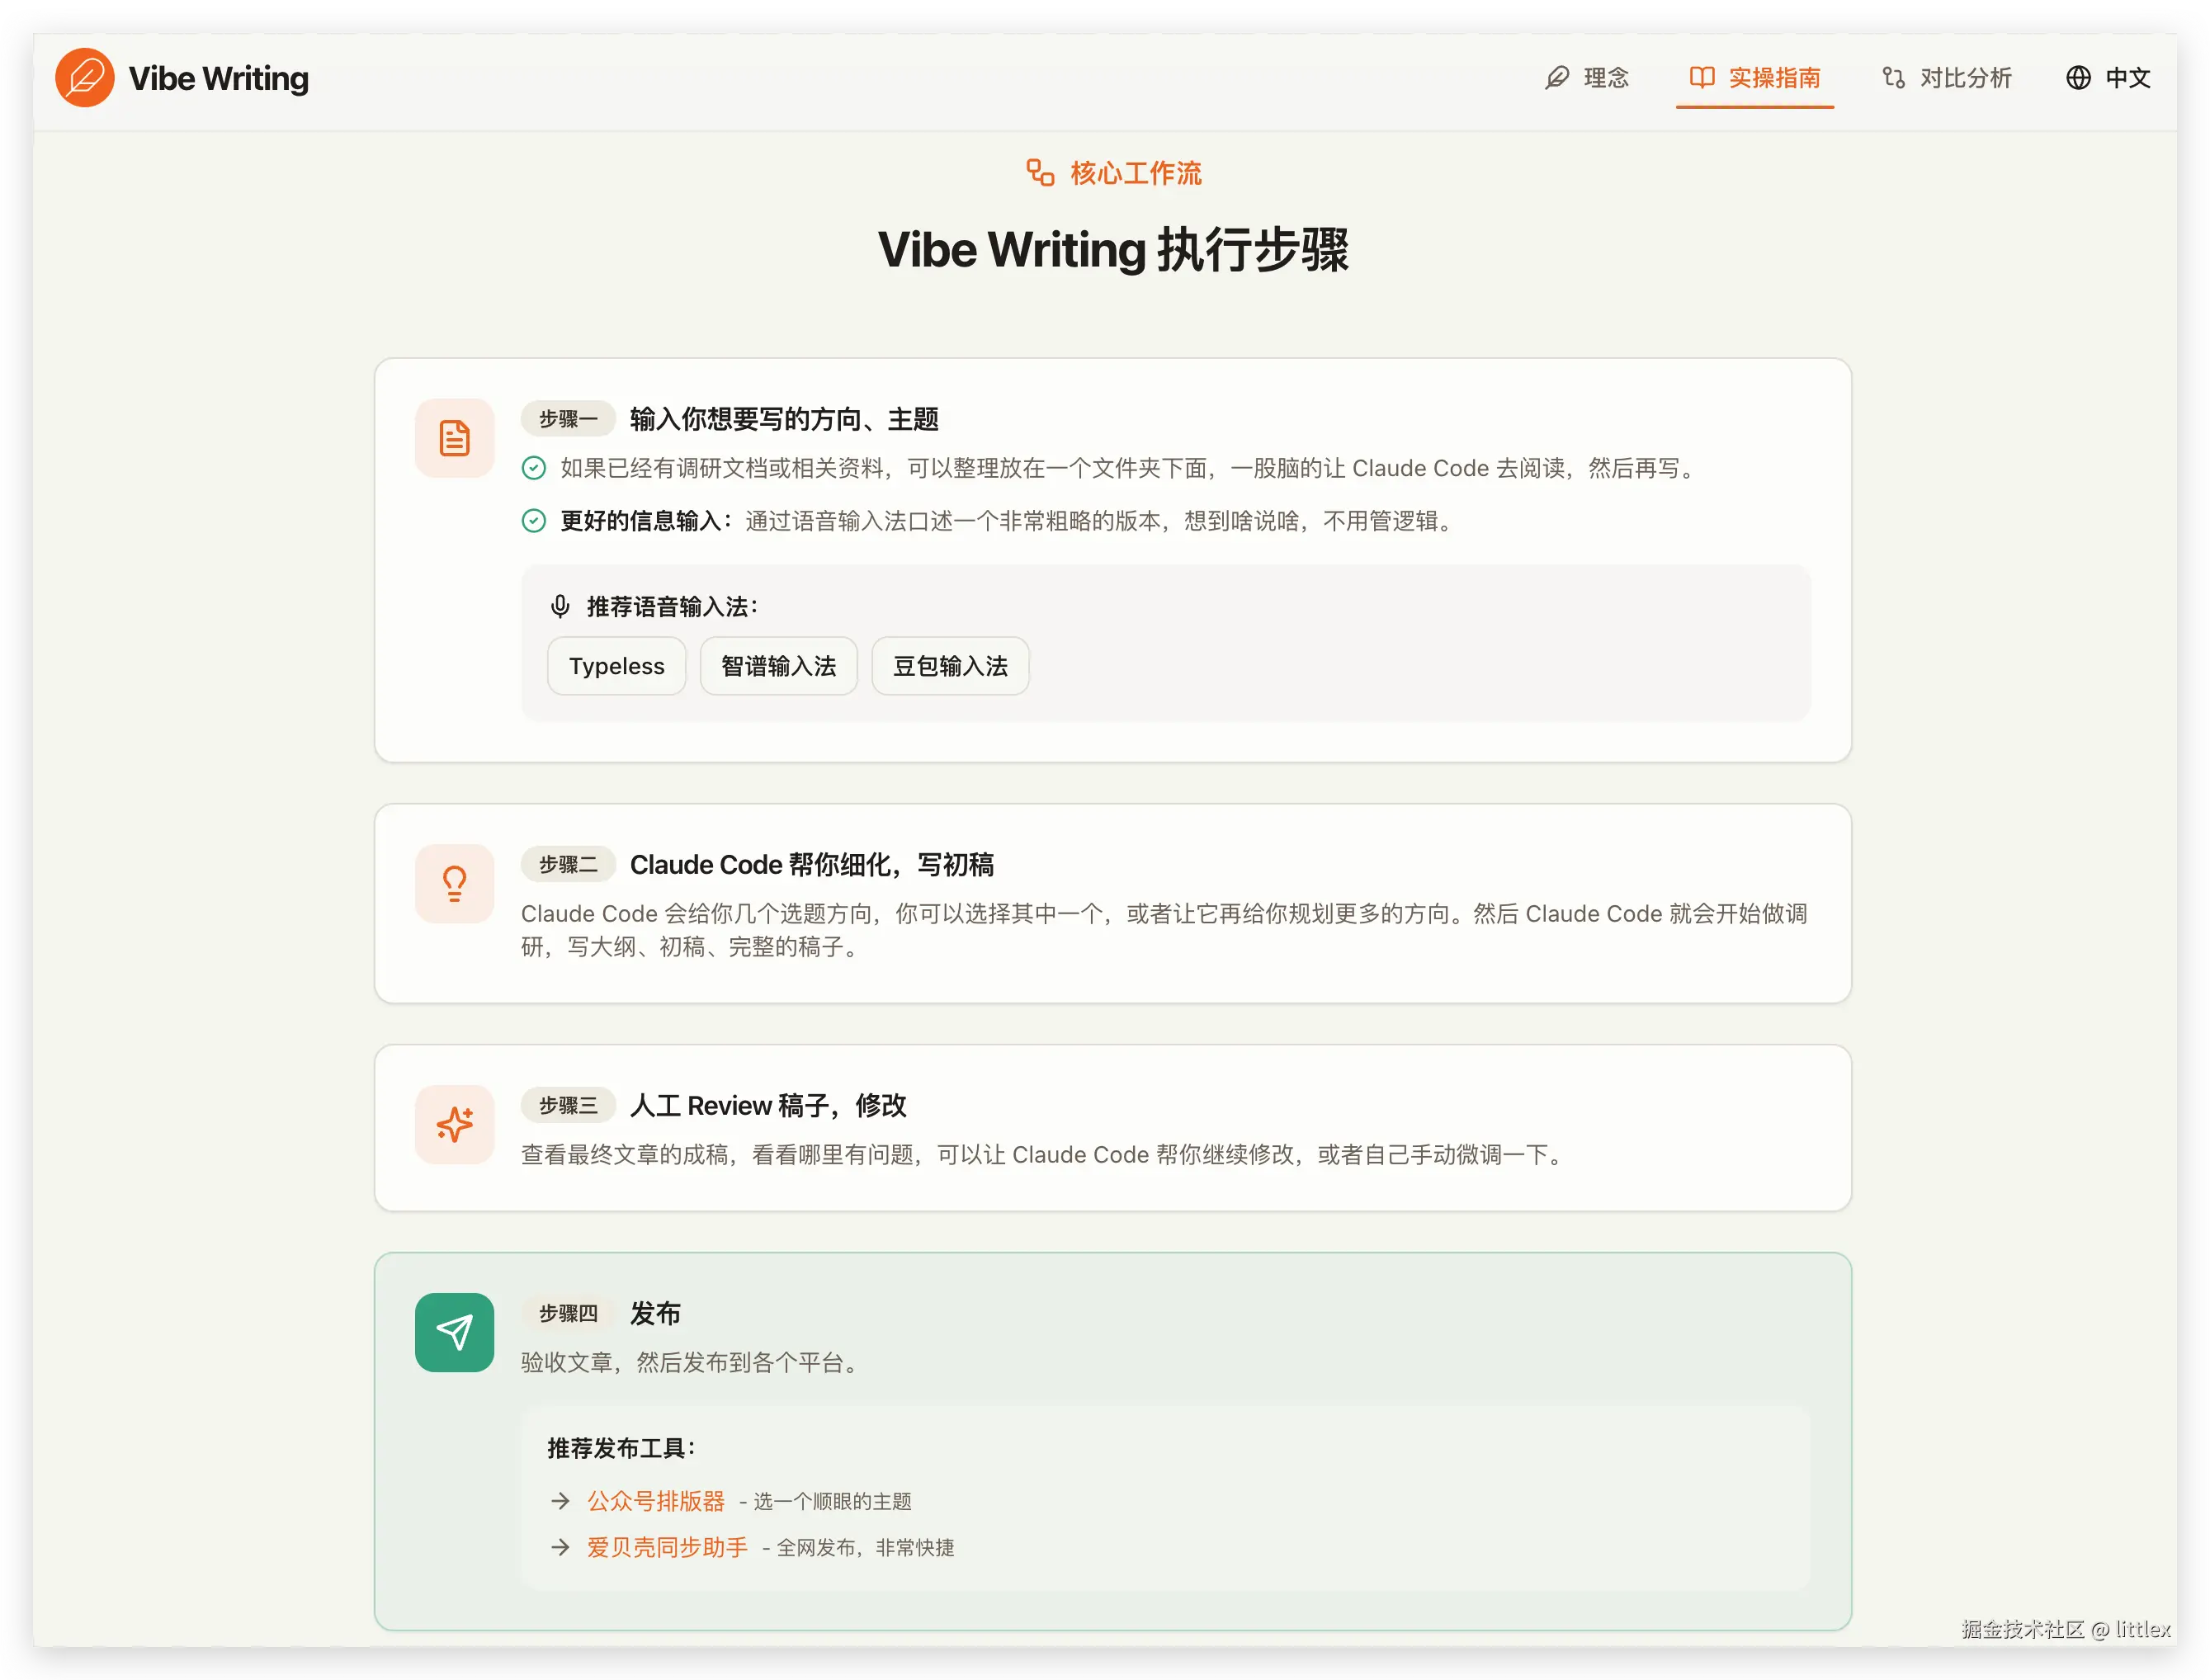The width and height of the screenshot is (2210, 1680).
Task: Select the Typeless input method button
Action: point(616,666)
